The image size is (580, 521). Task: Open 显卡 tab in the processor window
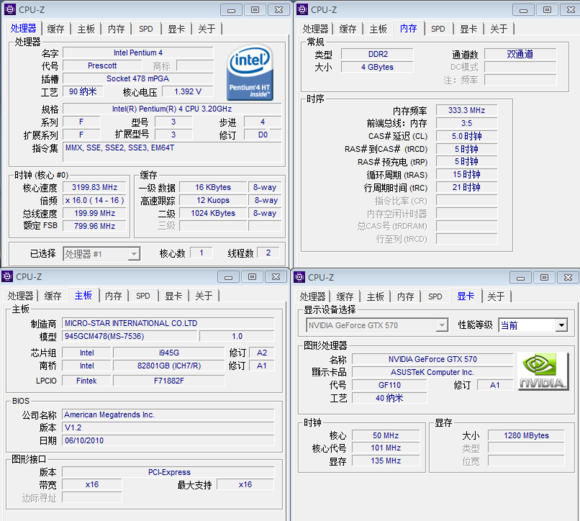coord(176,28)
